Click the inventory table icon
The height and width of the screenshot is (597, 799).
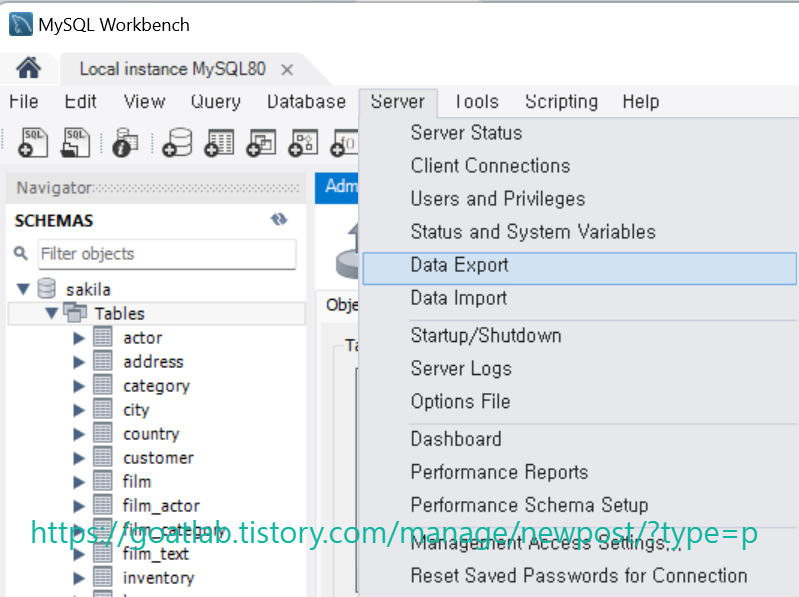(102, 577)
